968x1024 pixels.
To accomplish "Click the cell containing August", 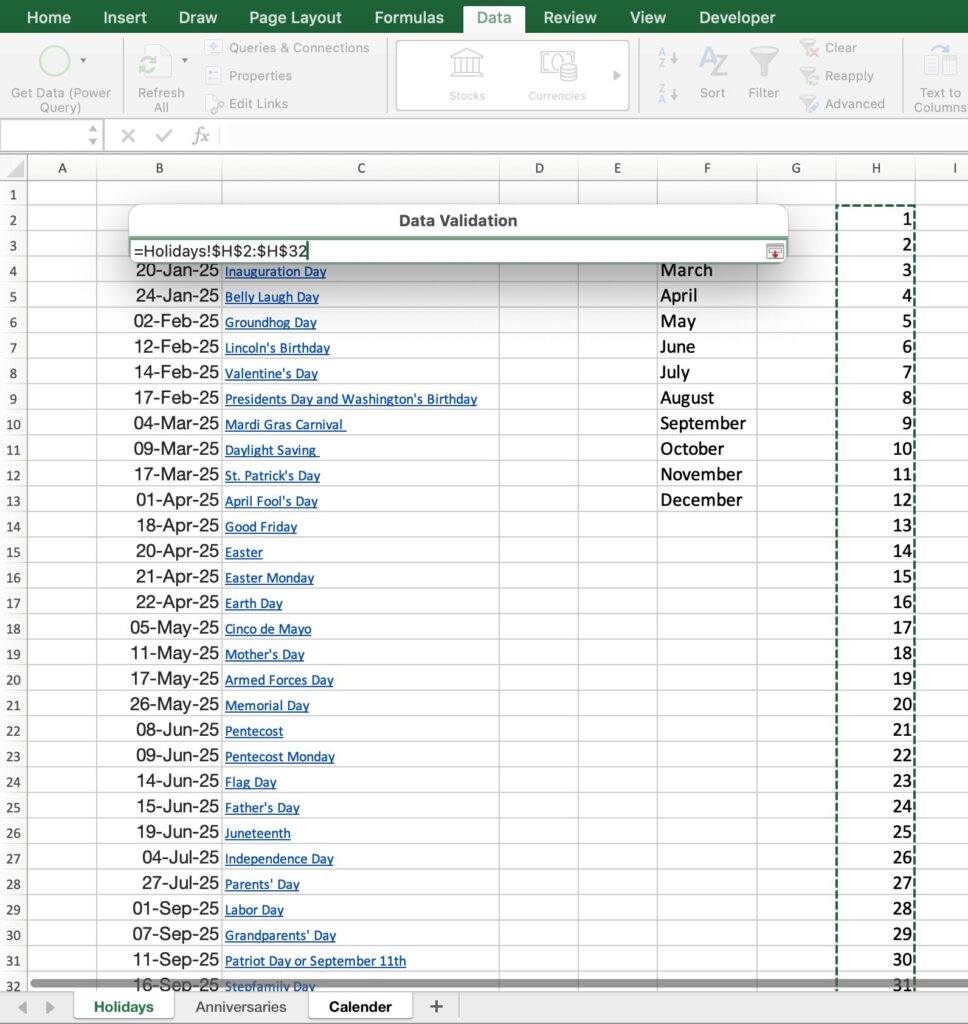I will pyautogui.click(x=707, y=398).
